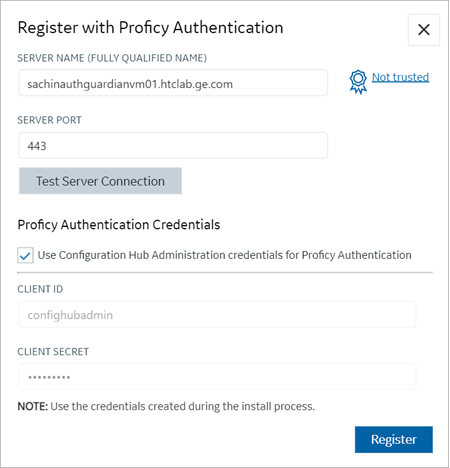The width and height of the screenshot is (450, 468).
Task: Click the CLIENT SECRET label
Action: pyautogui.click(x=53, y=352)
